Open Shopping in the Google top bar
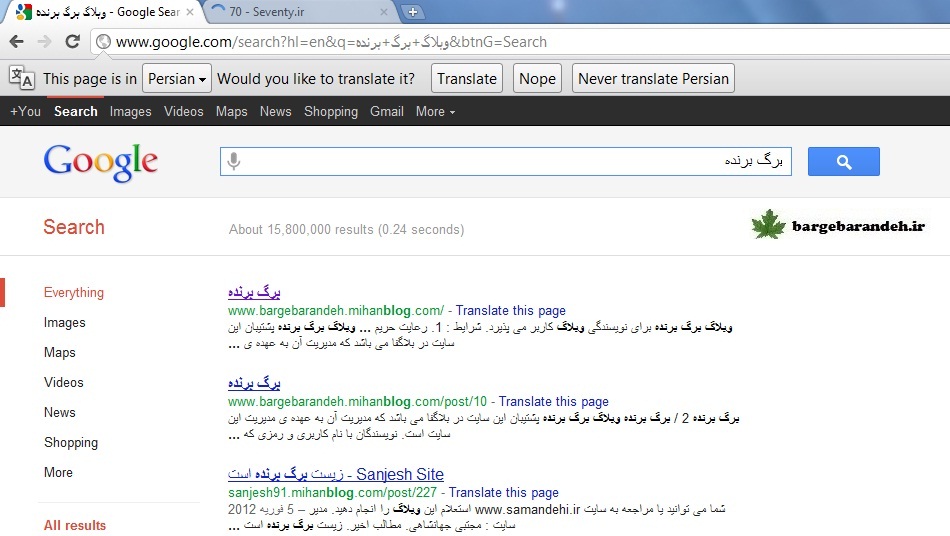Image resolution: width=950 pixels, height=536 pixels. click(x=331, y=111)
